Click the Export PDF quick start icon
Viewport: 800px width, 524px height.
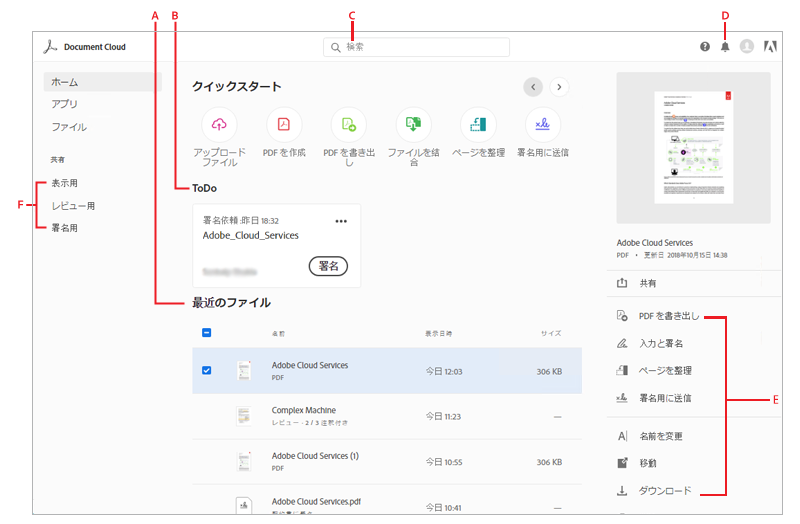pos(349,124)
